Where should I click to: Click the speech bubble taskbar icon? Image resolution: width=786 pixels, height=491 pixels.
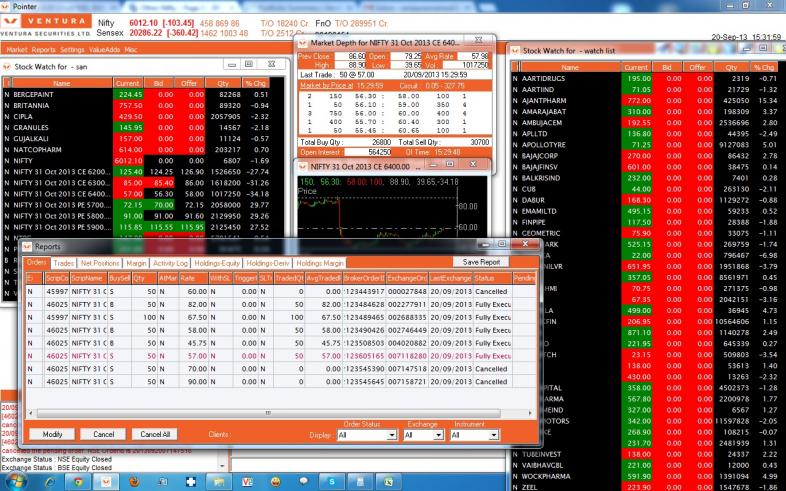pos(303,481)
